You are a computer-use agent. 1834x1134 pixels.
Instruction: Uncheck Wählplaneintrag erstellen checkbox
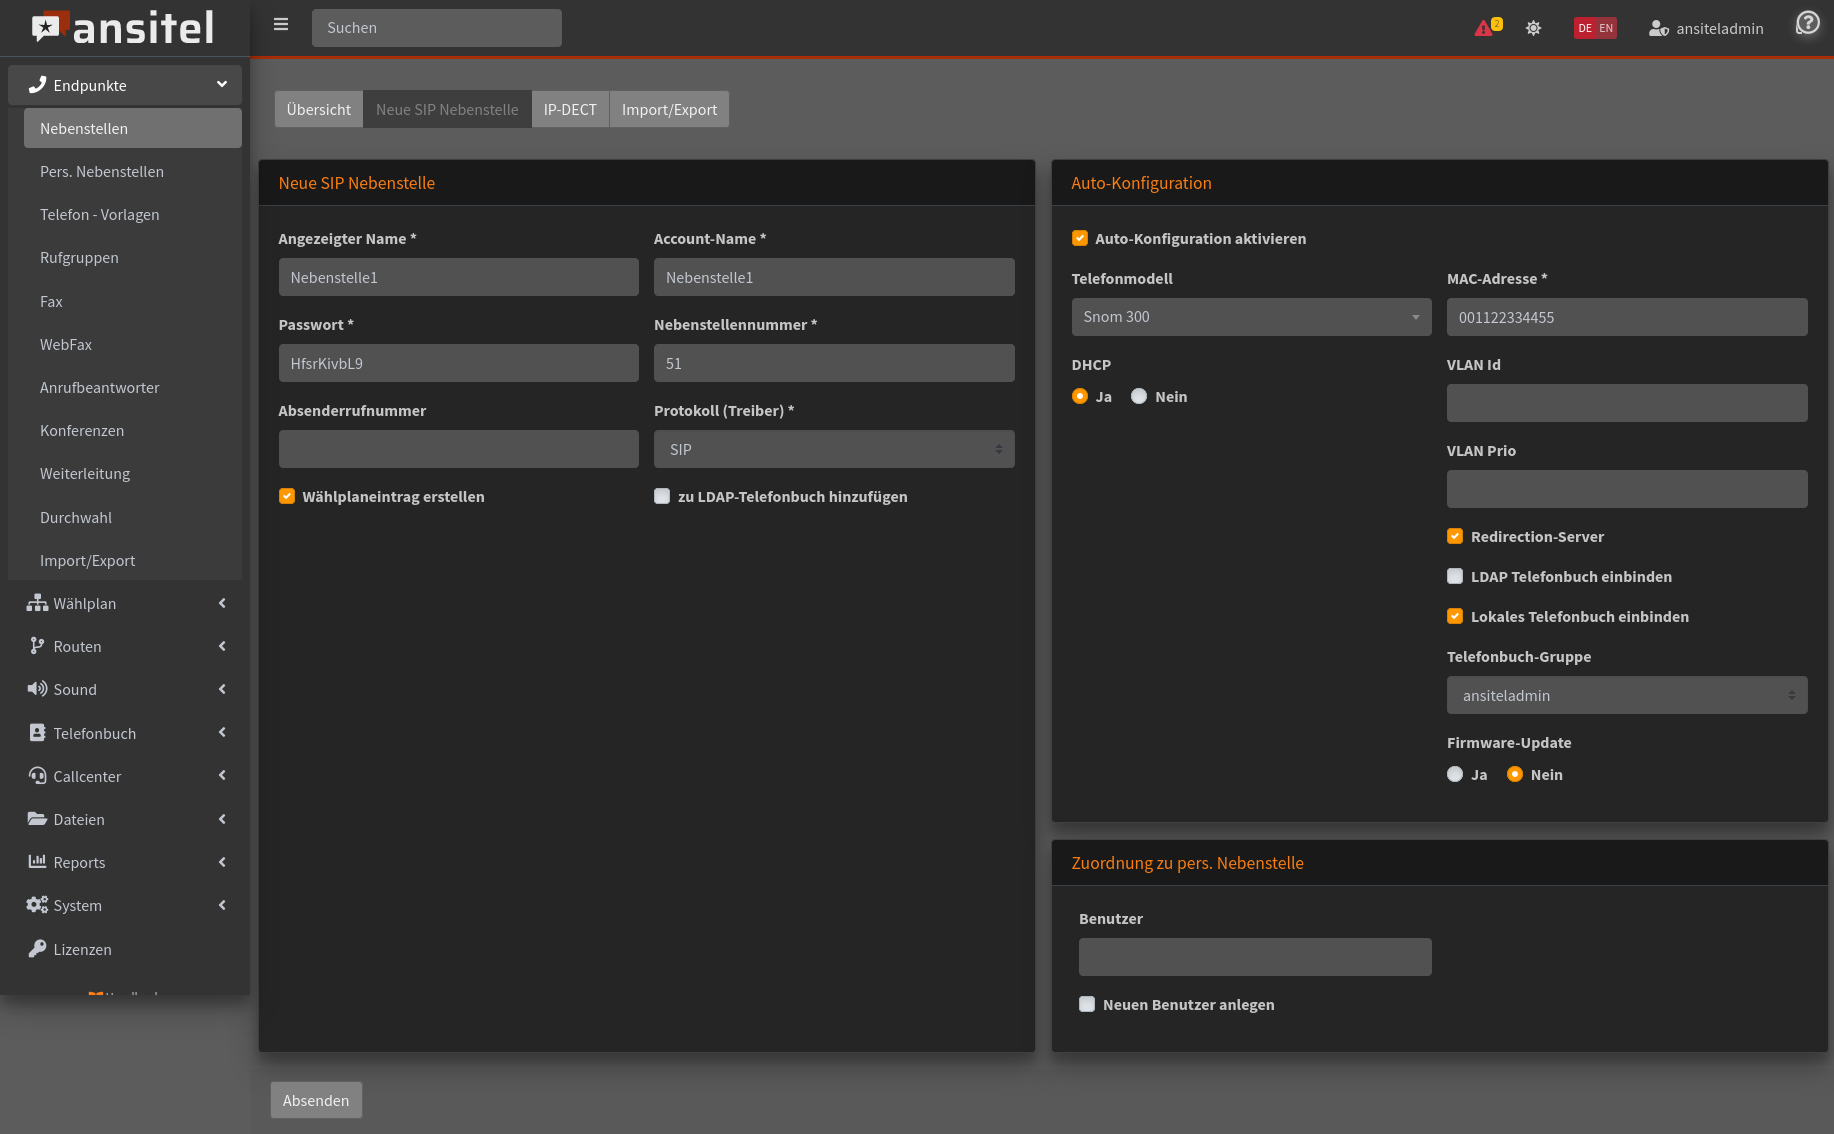pyautogui.click(x=287, y=496)
